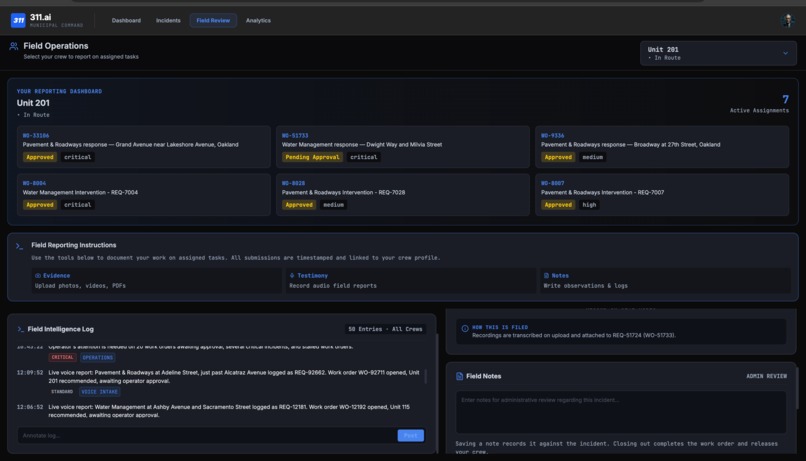This screenshot has width=806, height=461.
Task: Click the chevron arrow in the Unit 201 selector
Action: point(785,53)
